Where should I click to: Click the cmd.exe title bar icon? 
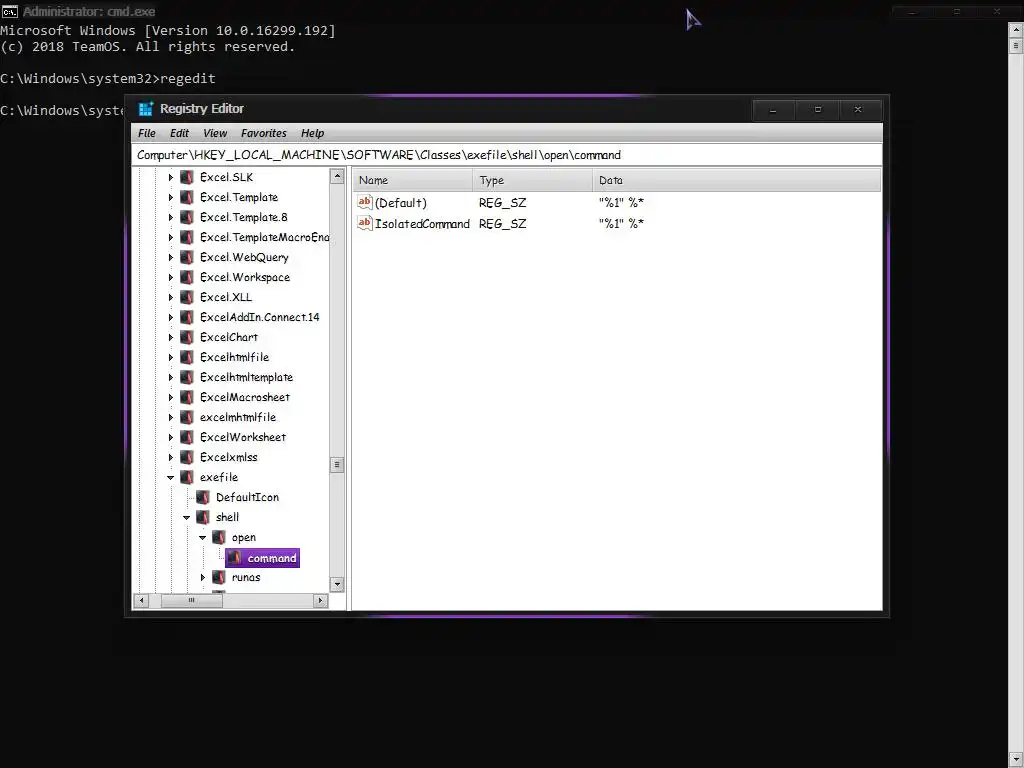(9, 11)
